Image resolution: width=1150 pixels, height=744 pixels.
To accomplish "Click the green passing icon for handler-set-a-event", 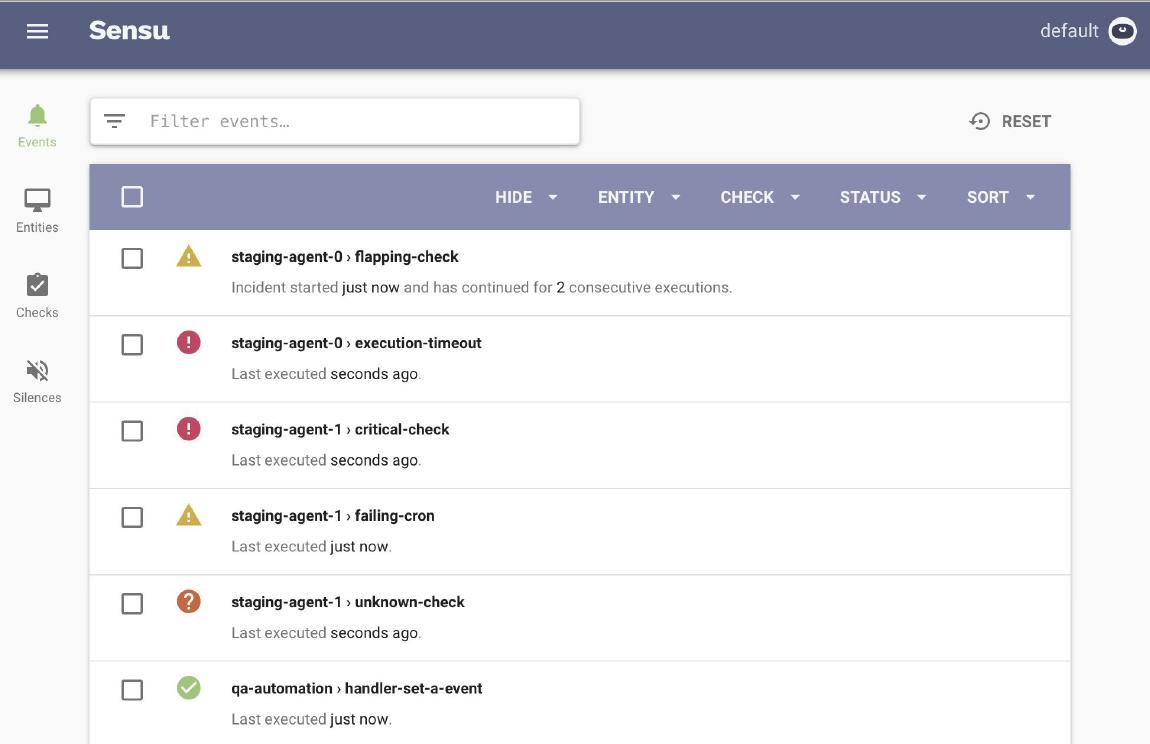I will pyautogui.click(x=188, y=688).
